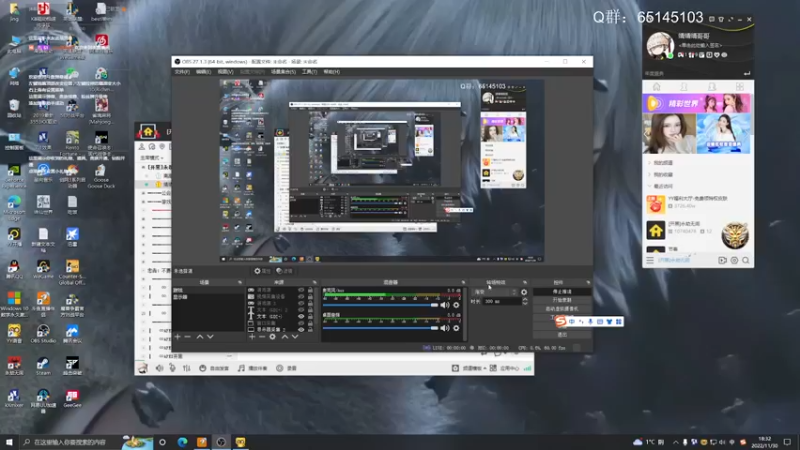Open settings gear for 麦克风/Aux mixer channel
Image resolution: width=800 pixels, height=450 pixels.
point(456,305)
